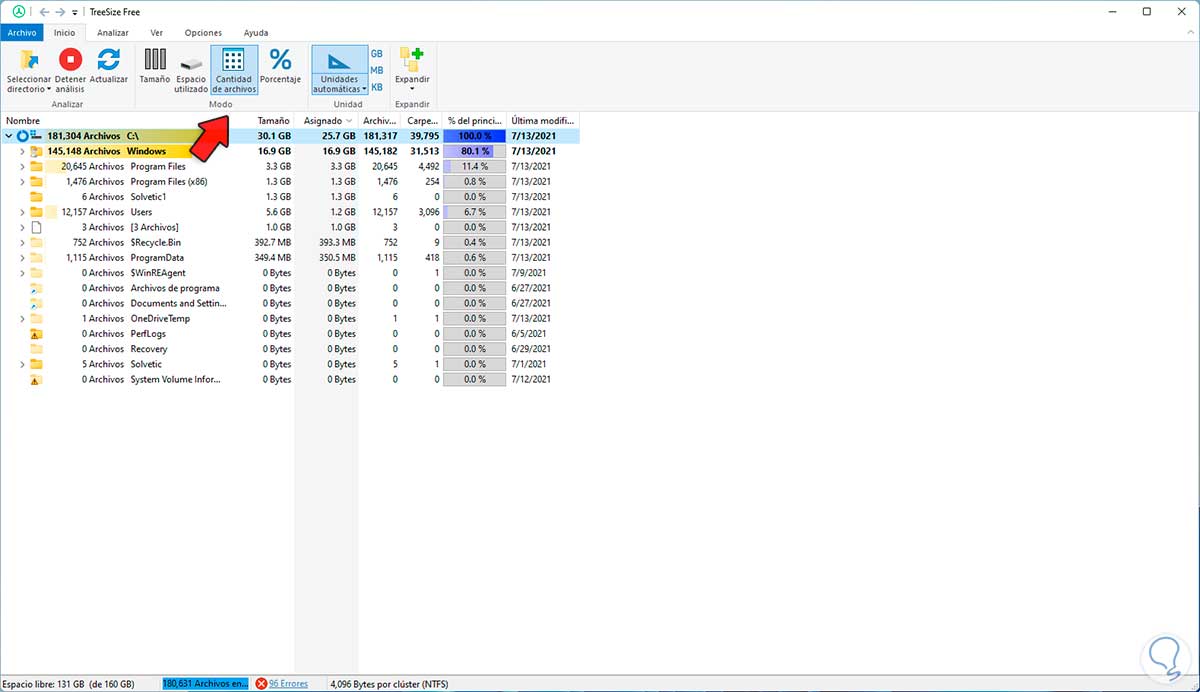The height and width of the screenshot is (692, 1200).
Task: Expand the Program Files folder node
Action: click(x=22, y=166)
